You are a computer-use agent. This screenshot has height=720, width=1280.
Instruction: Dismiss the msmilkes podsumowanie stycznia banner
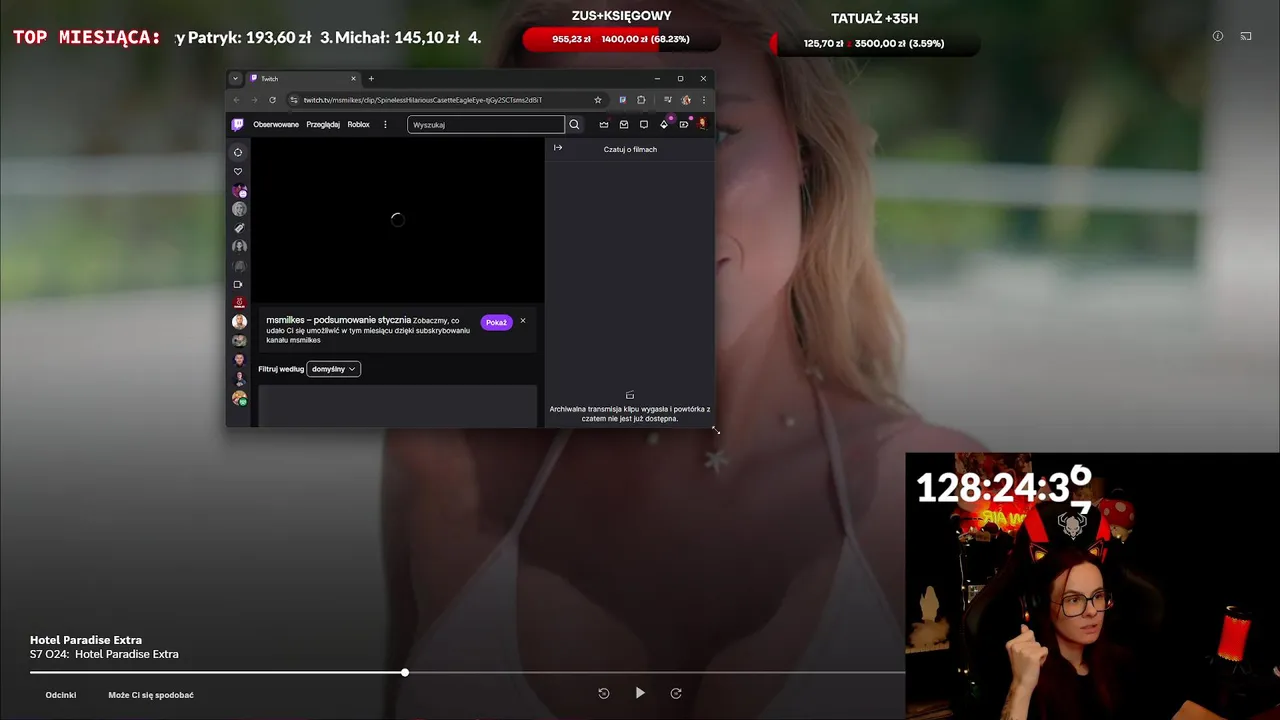click(x=522, y=321)
